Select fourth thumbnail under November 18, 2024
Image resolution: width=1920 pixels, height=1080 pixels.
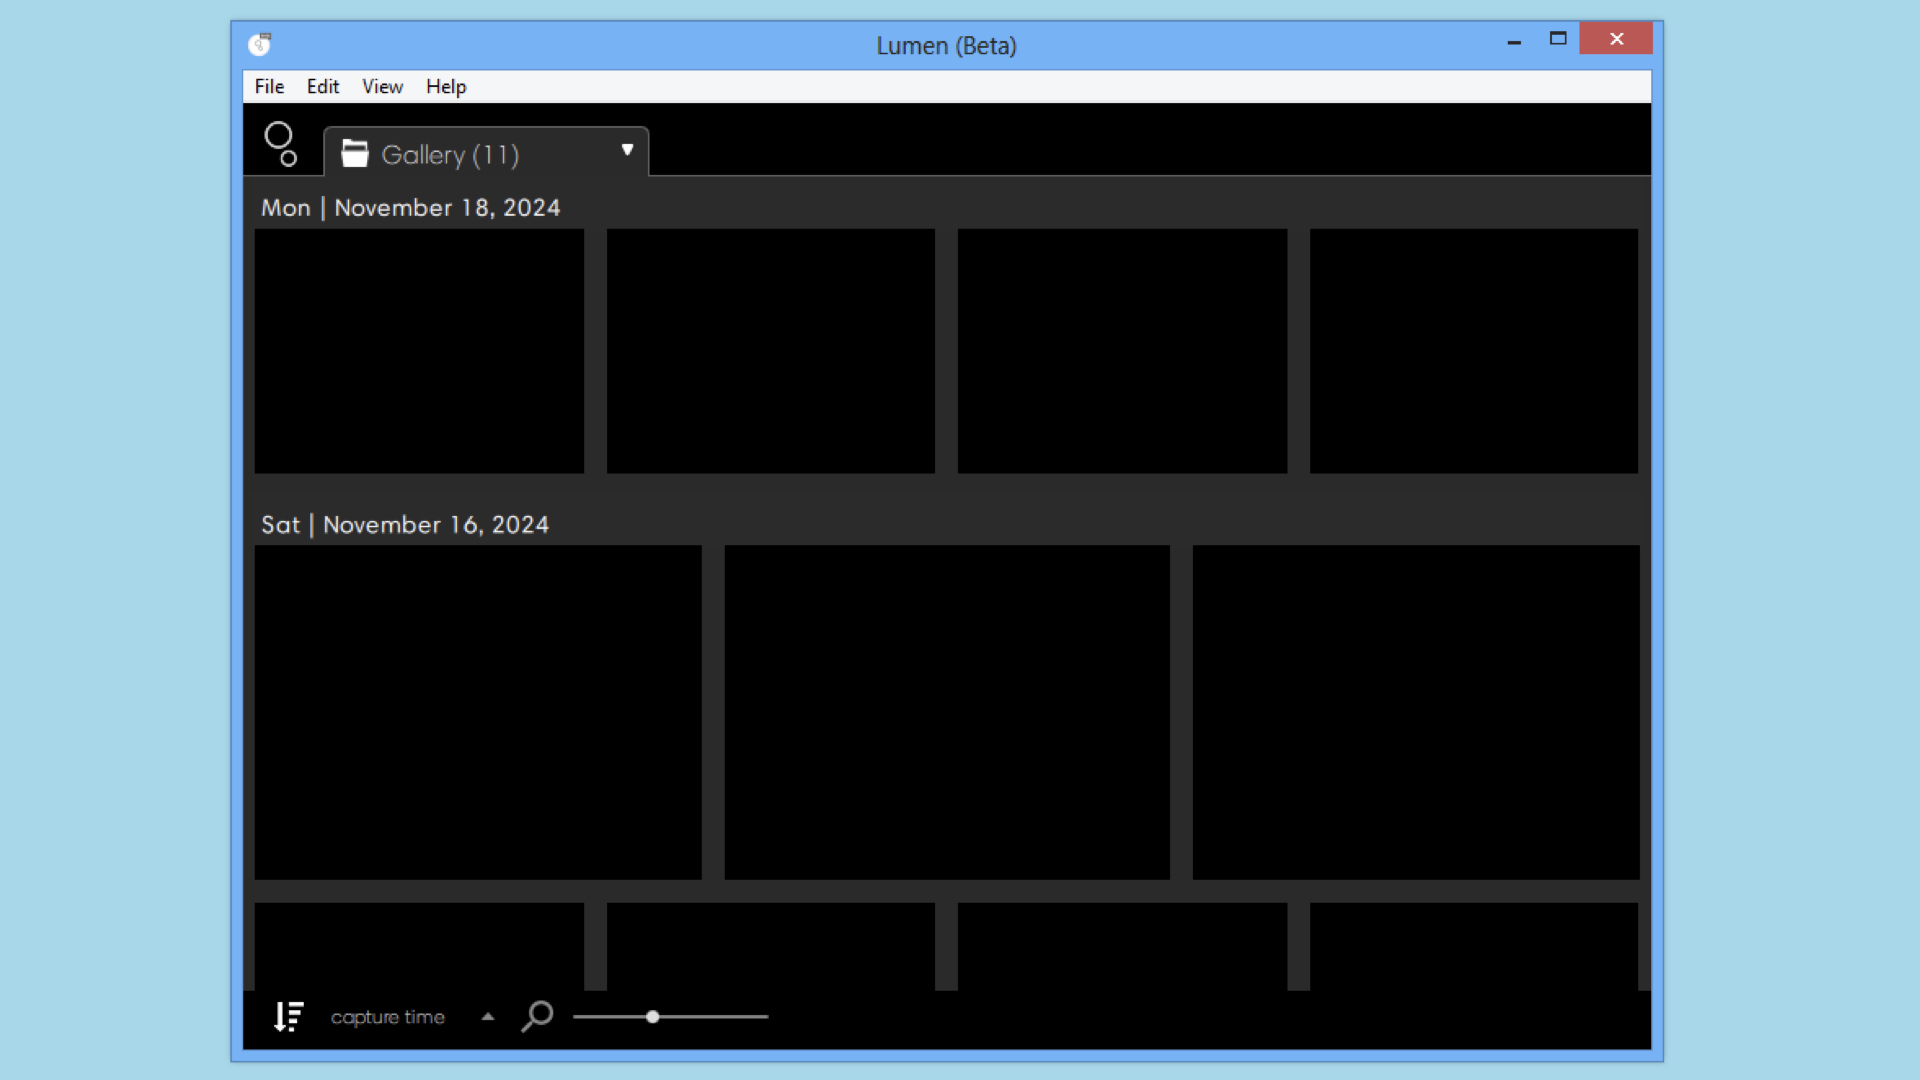tap(1474, 351)
